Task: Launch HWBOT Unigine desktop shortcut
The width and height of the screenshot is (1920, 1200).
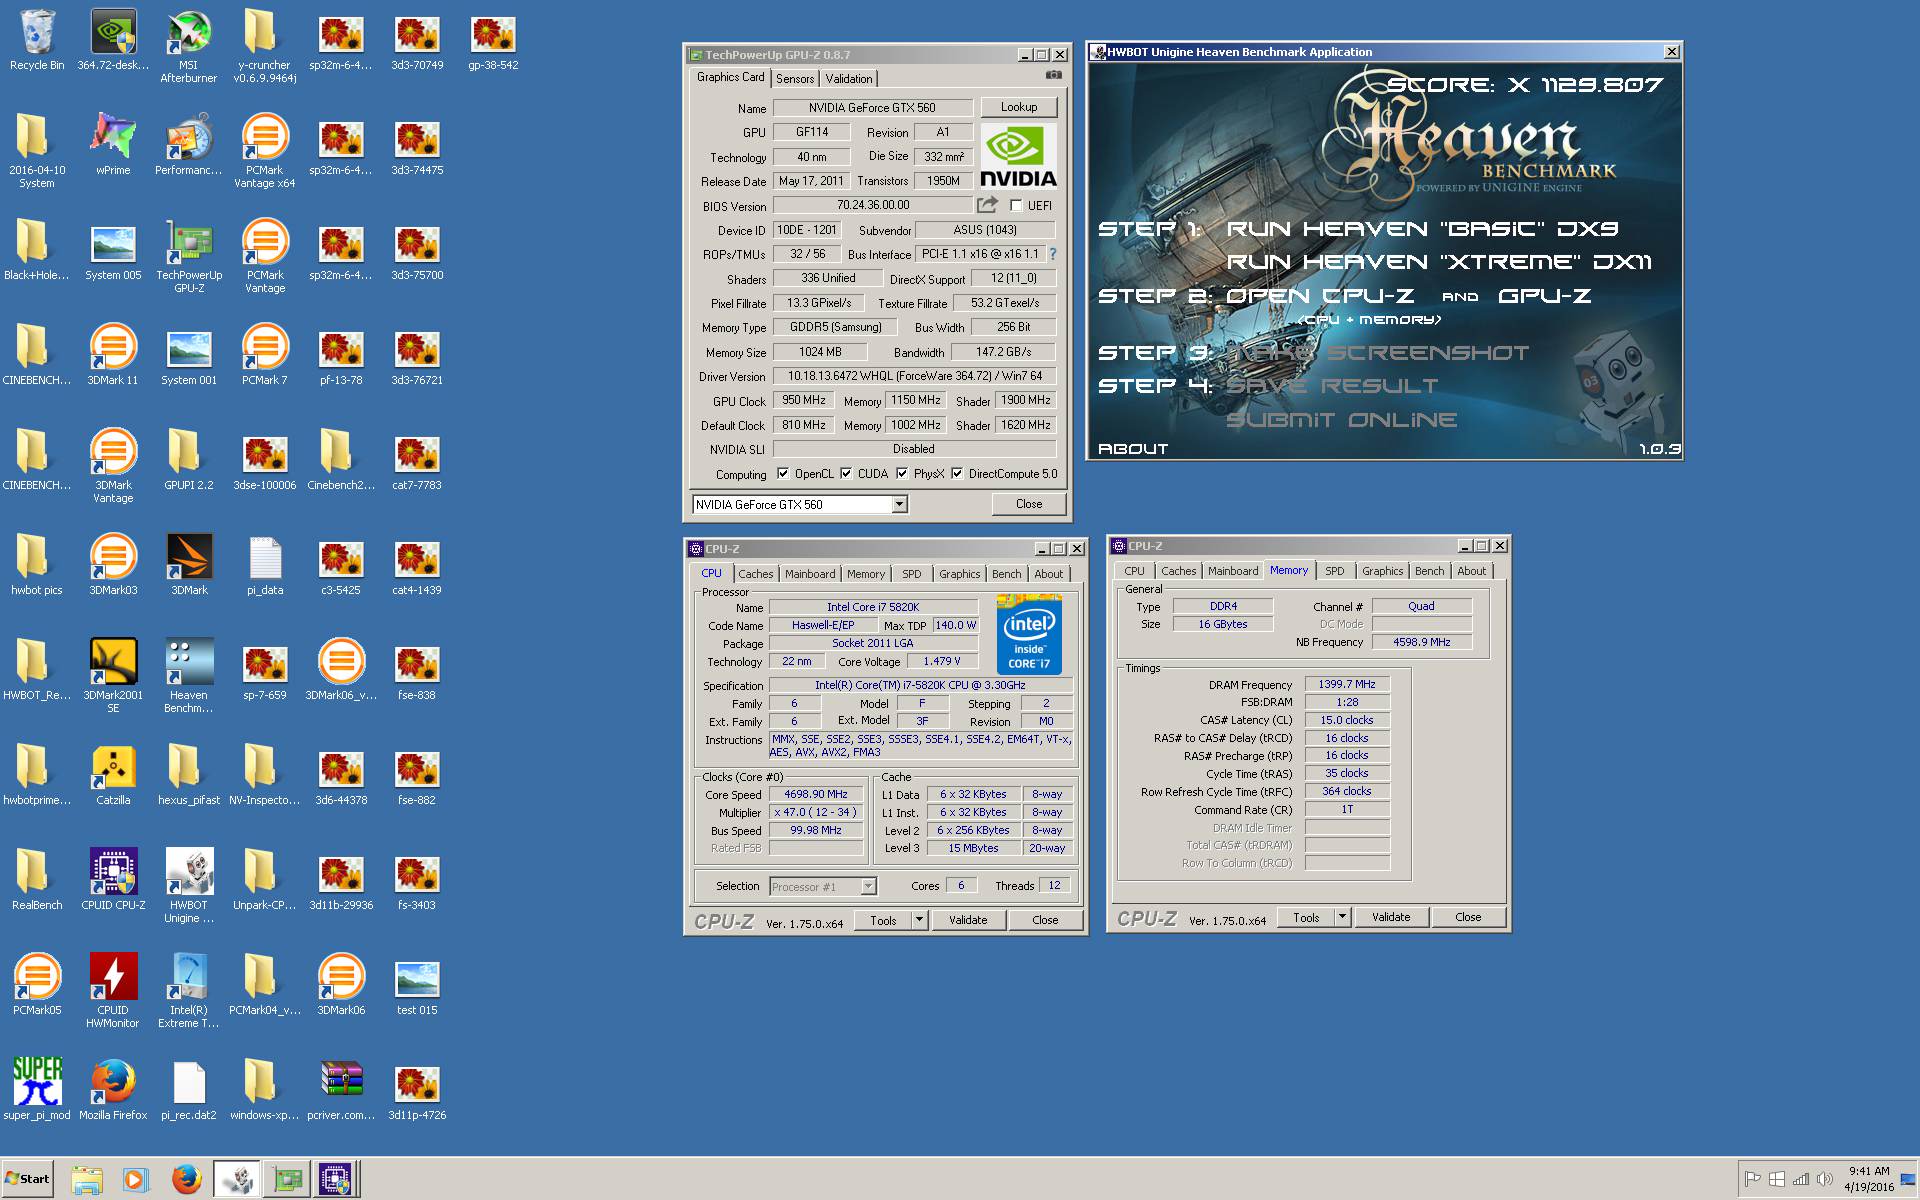Action: (189, 886)
